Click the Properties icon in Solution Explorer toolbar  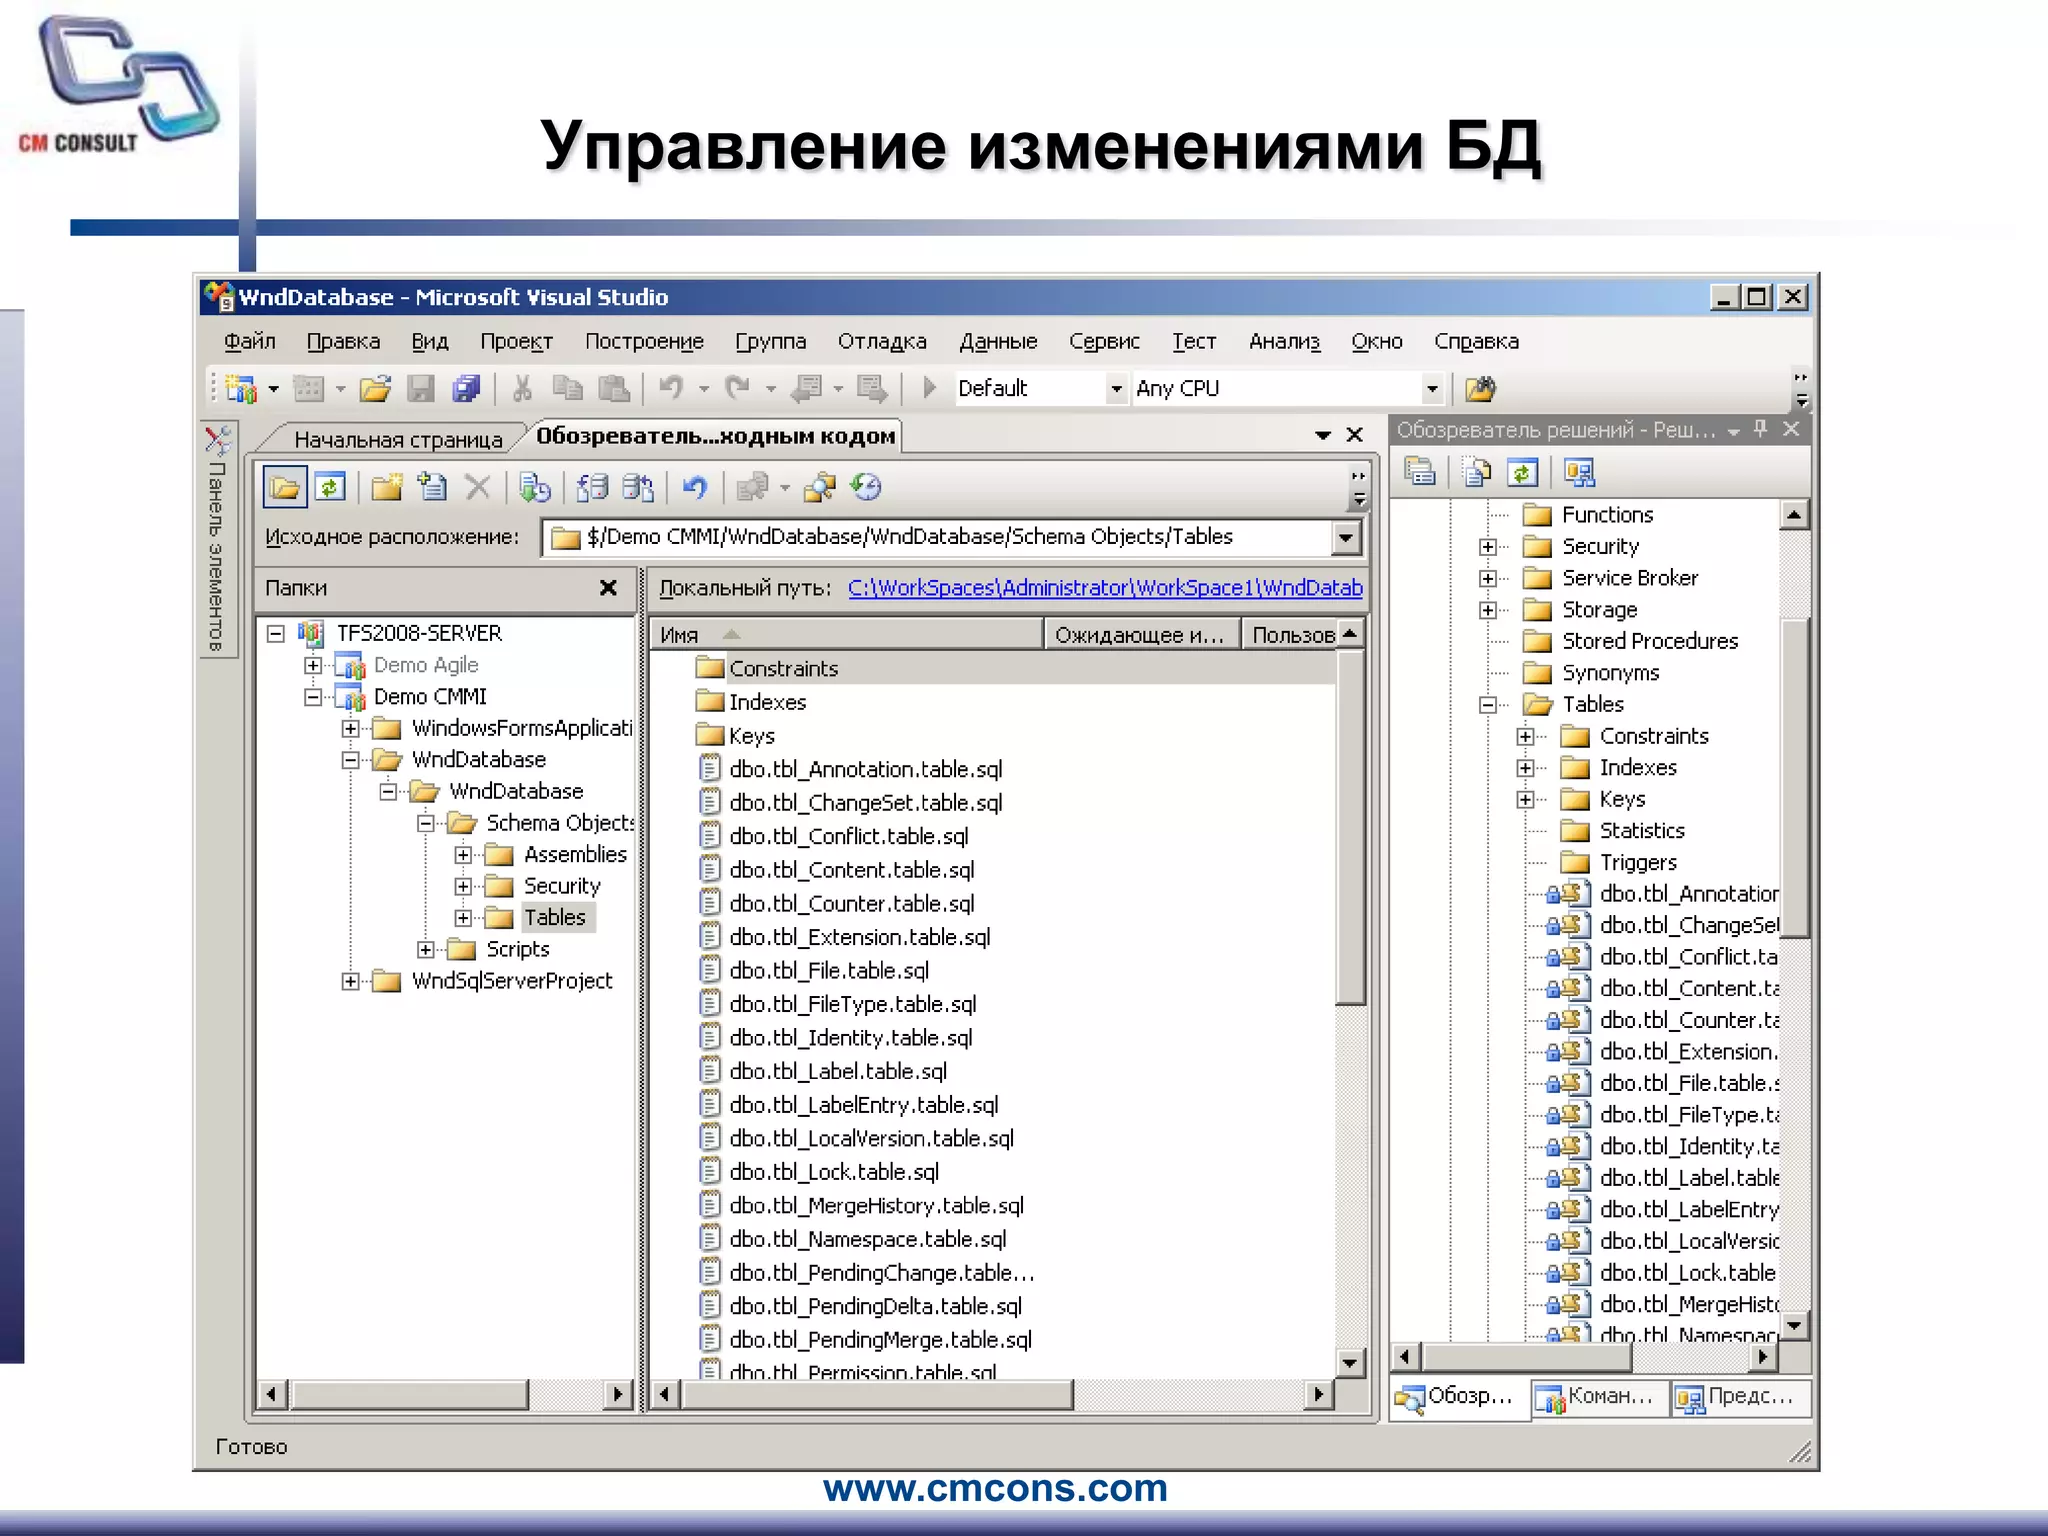1420,471
